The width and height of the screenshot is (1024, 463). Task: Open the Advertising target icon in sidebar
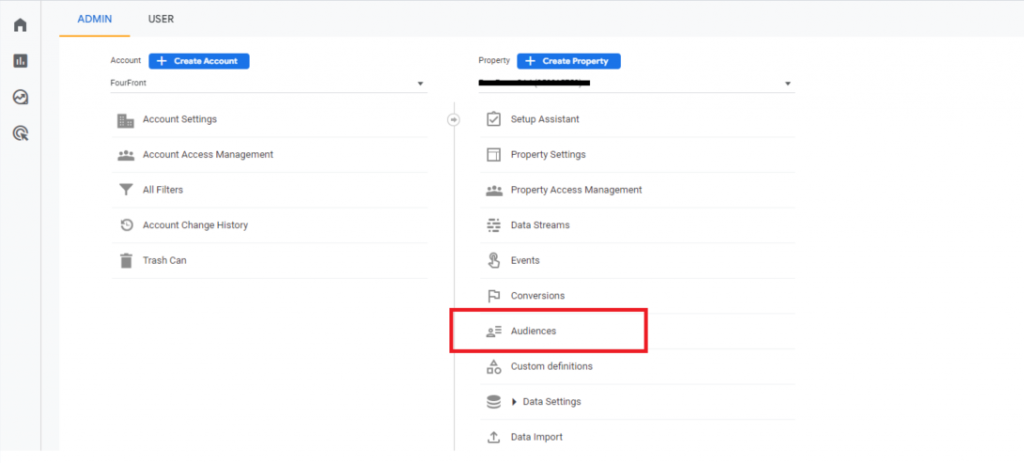(x=20, y=134)
